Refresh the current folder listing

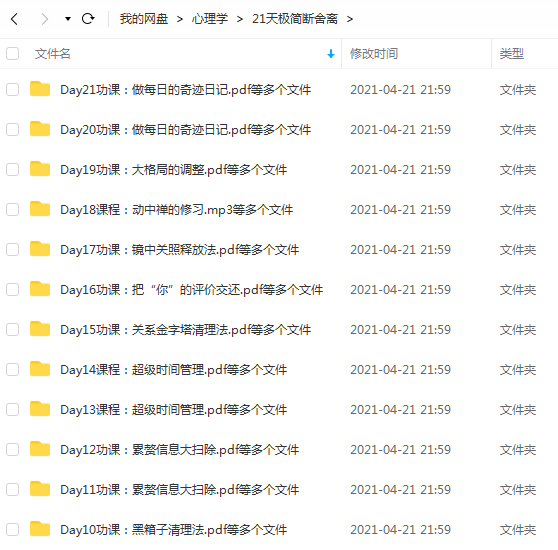click(88, 18)
